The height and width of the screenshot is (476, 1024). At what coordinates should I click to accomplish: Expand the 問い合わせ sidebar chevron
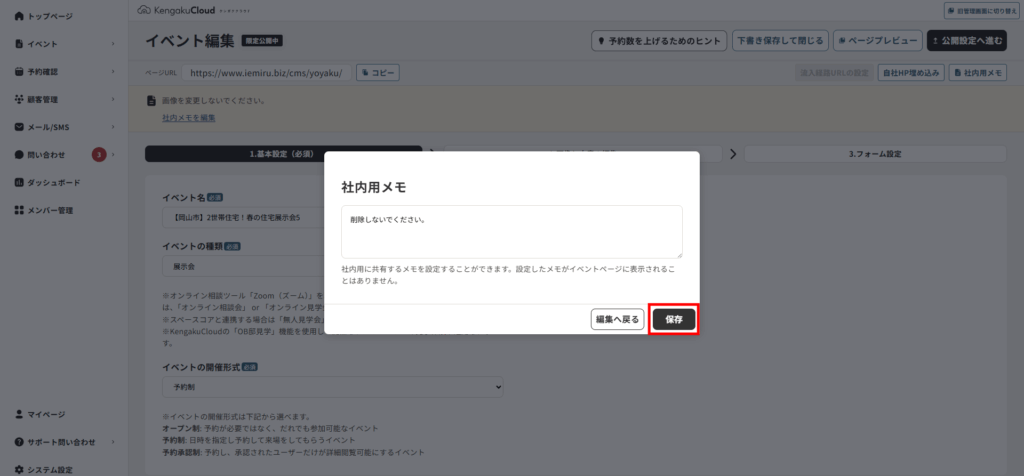(x=113, y=155)
